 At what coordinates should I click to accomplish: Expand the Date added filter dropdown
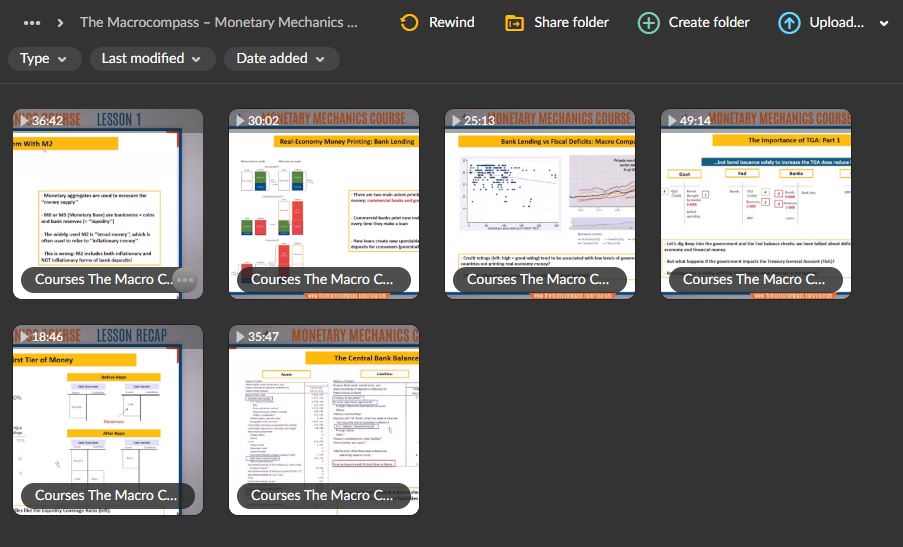point(280,59)
